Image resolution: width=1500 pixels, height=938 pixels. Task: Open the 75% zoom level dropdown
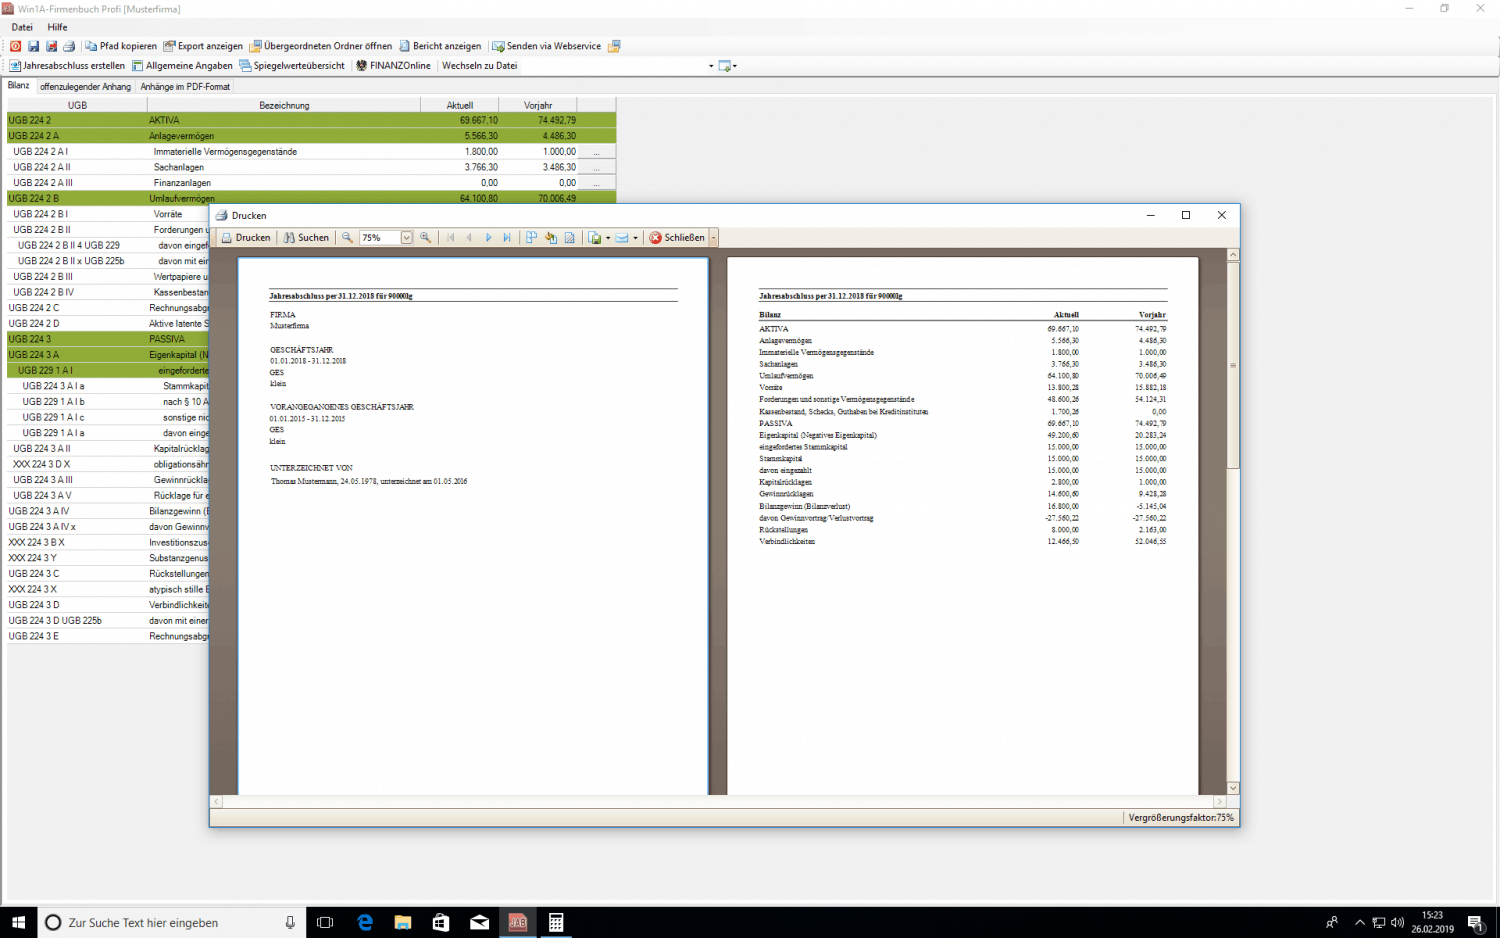(x=405, y=237)
